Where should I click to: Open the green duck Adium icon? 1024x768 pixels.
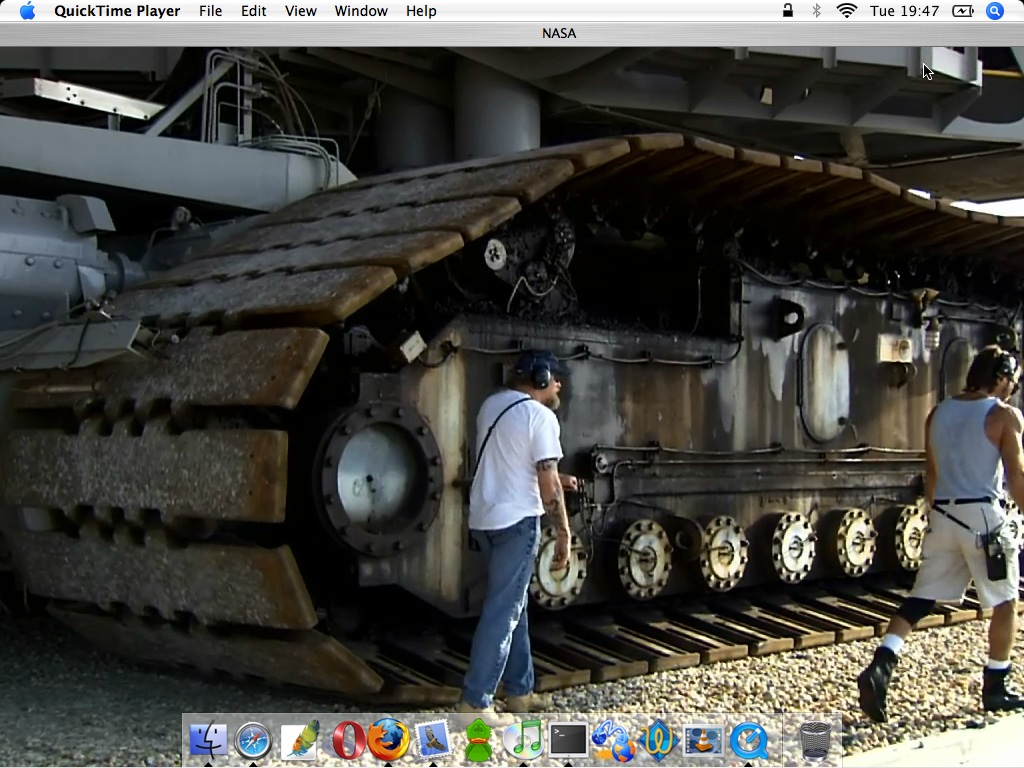[x=478, y=741]
